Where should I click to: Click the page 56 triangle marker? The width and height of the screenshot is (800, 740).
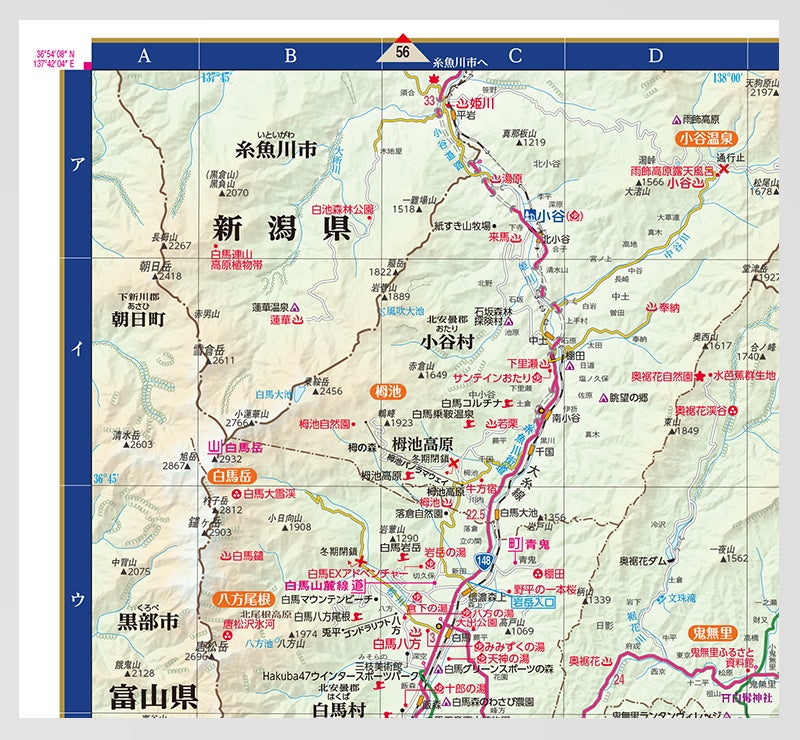[x=403, y=50]
